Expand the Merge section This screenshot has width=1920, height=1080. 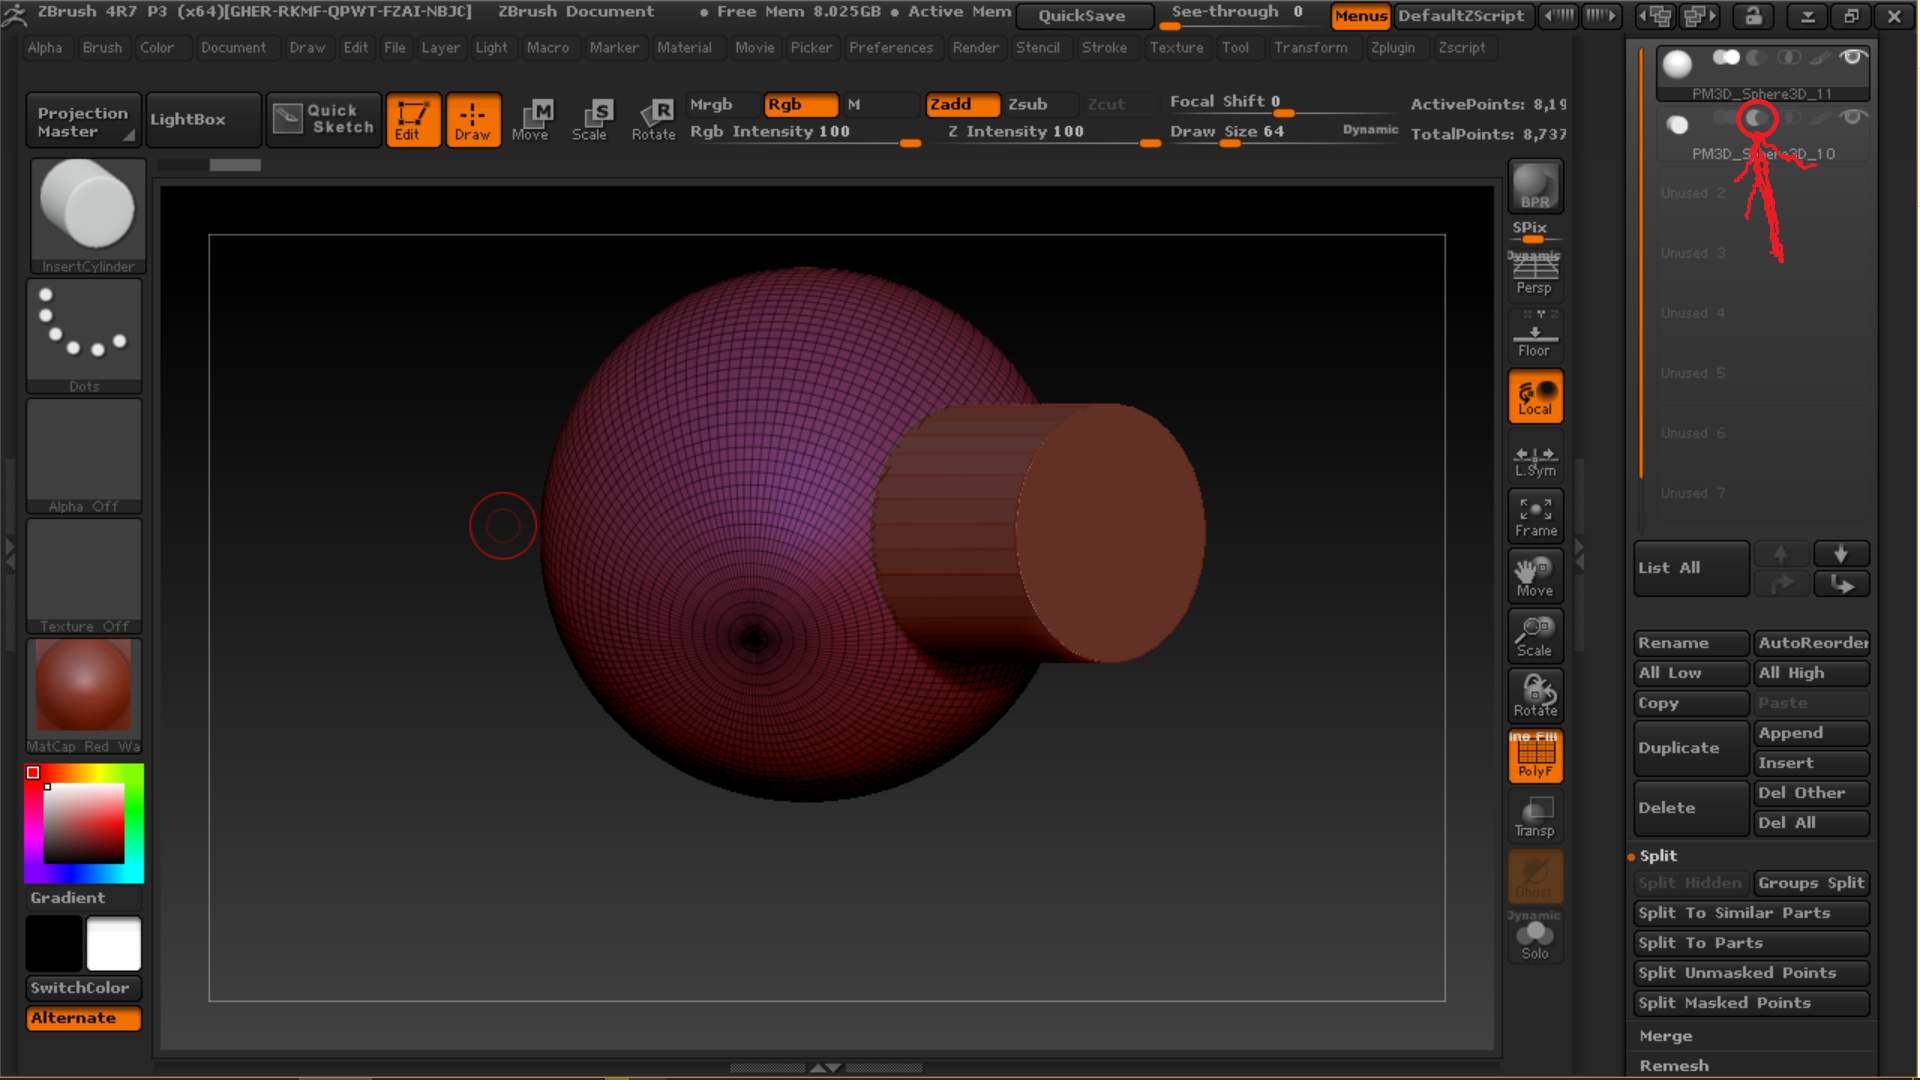click(x=1666, y=1036)
